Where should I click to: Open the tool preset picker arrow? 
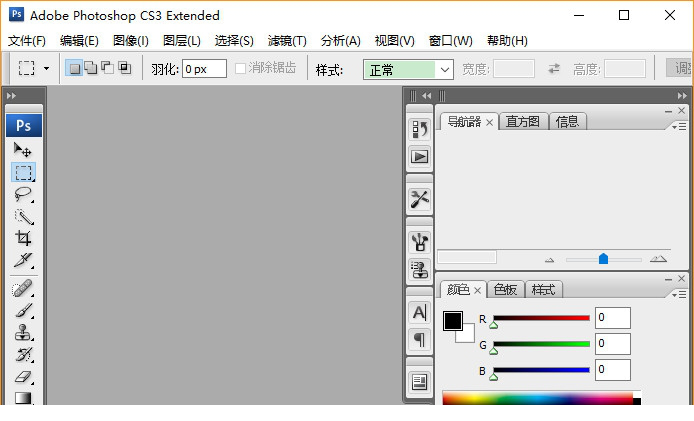[46, 69]
